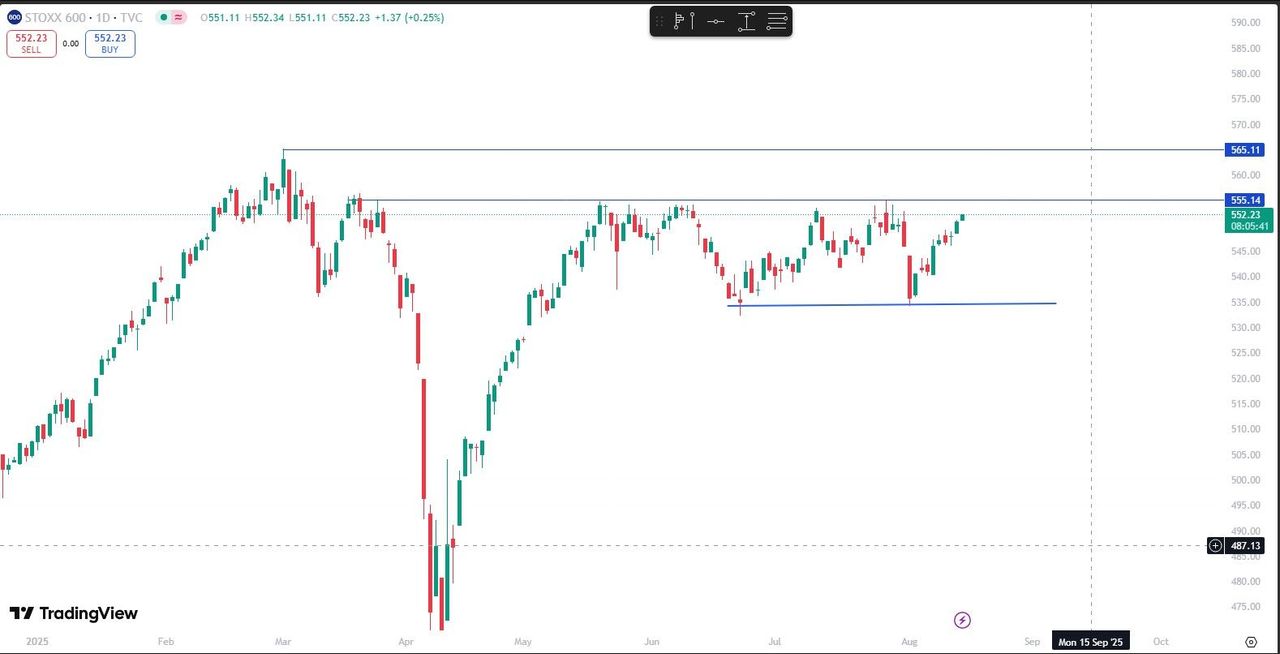Click the pink approximate-data indicator
The height and width of the screenshot is (654, 1280).
pos(179,17)
